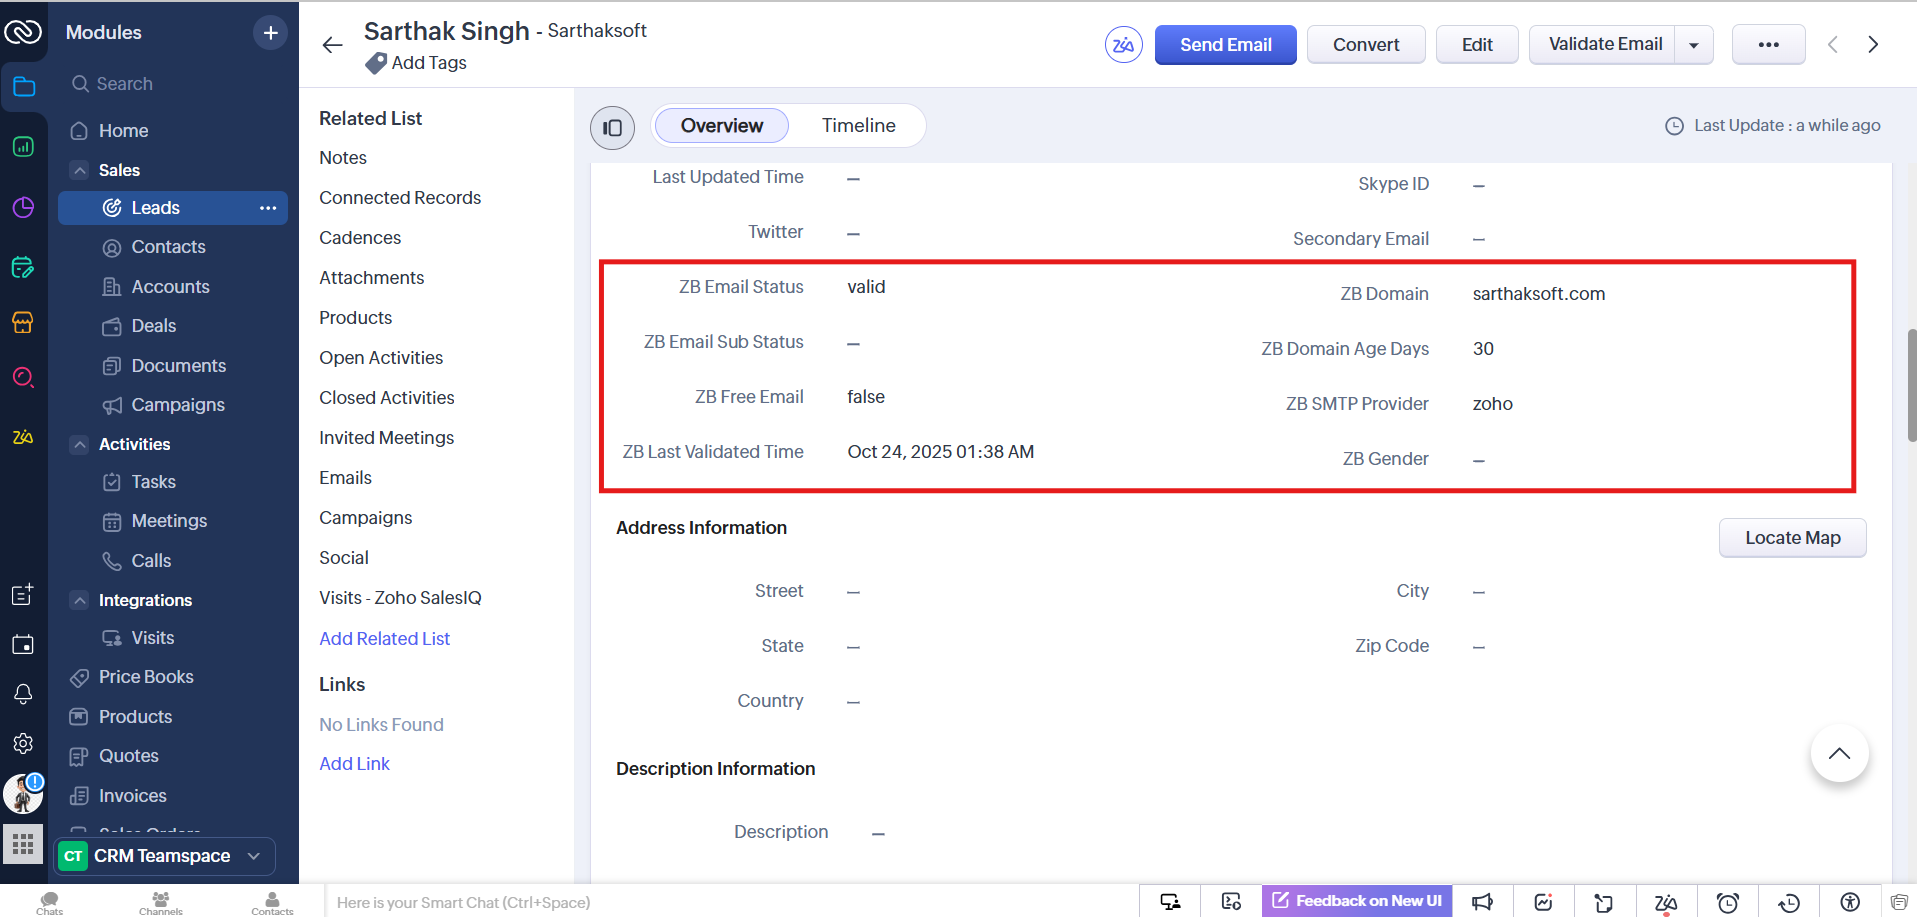Switch to the Timeline tab
The image size is (1917, 917).
point(858,126)
